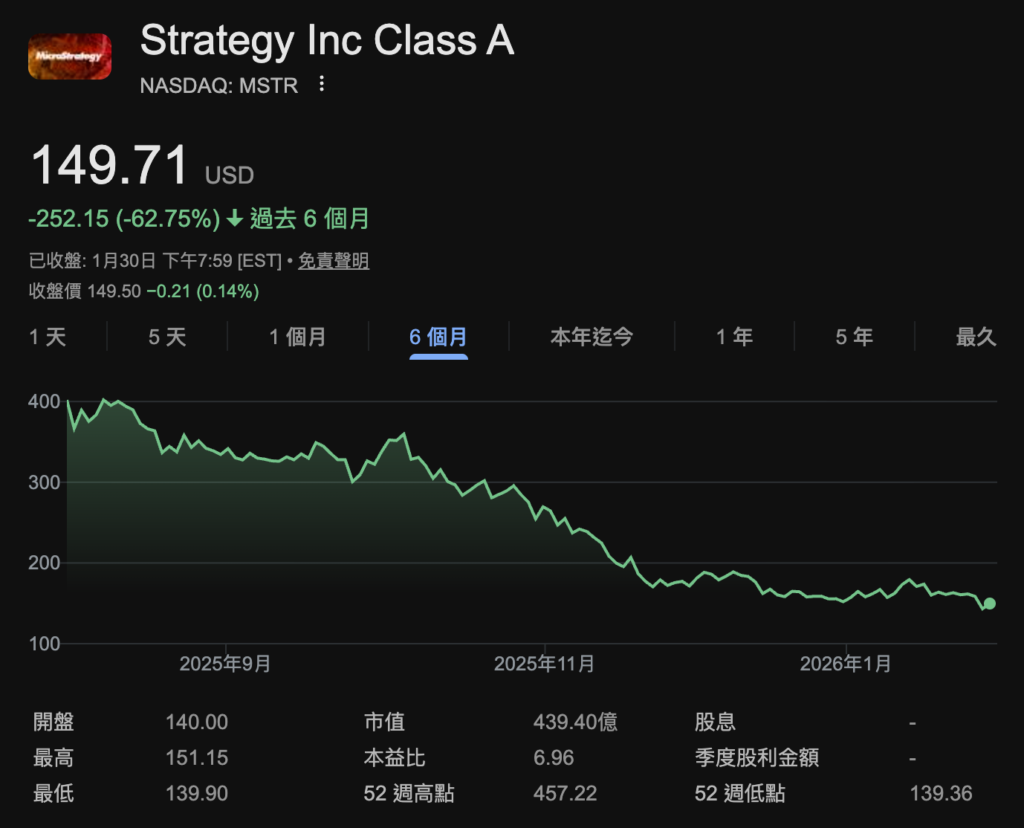Viewport: 1024px width, 828px height.
Task: Click the 2025年9月 axis label
Action: [x=225, y=664]
